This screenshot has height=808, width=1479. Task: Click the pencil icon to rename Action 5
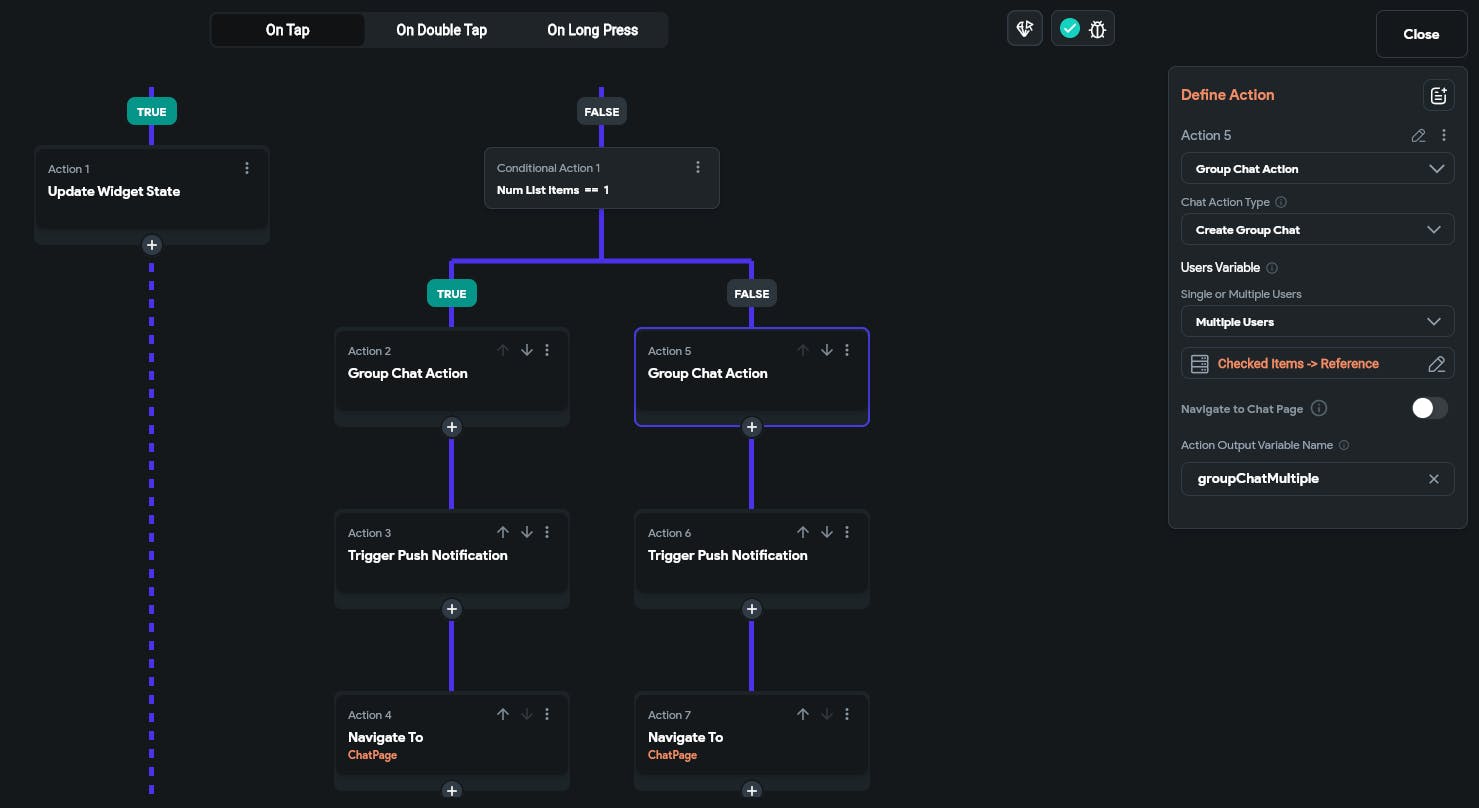click(1418, 135)
